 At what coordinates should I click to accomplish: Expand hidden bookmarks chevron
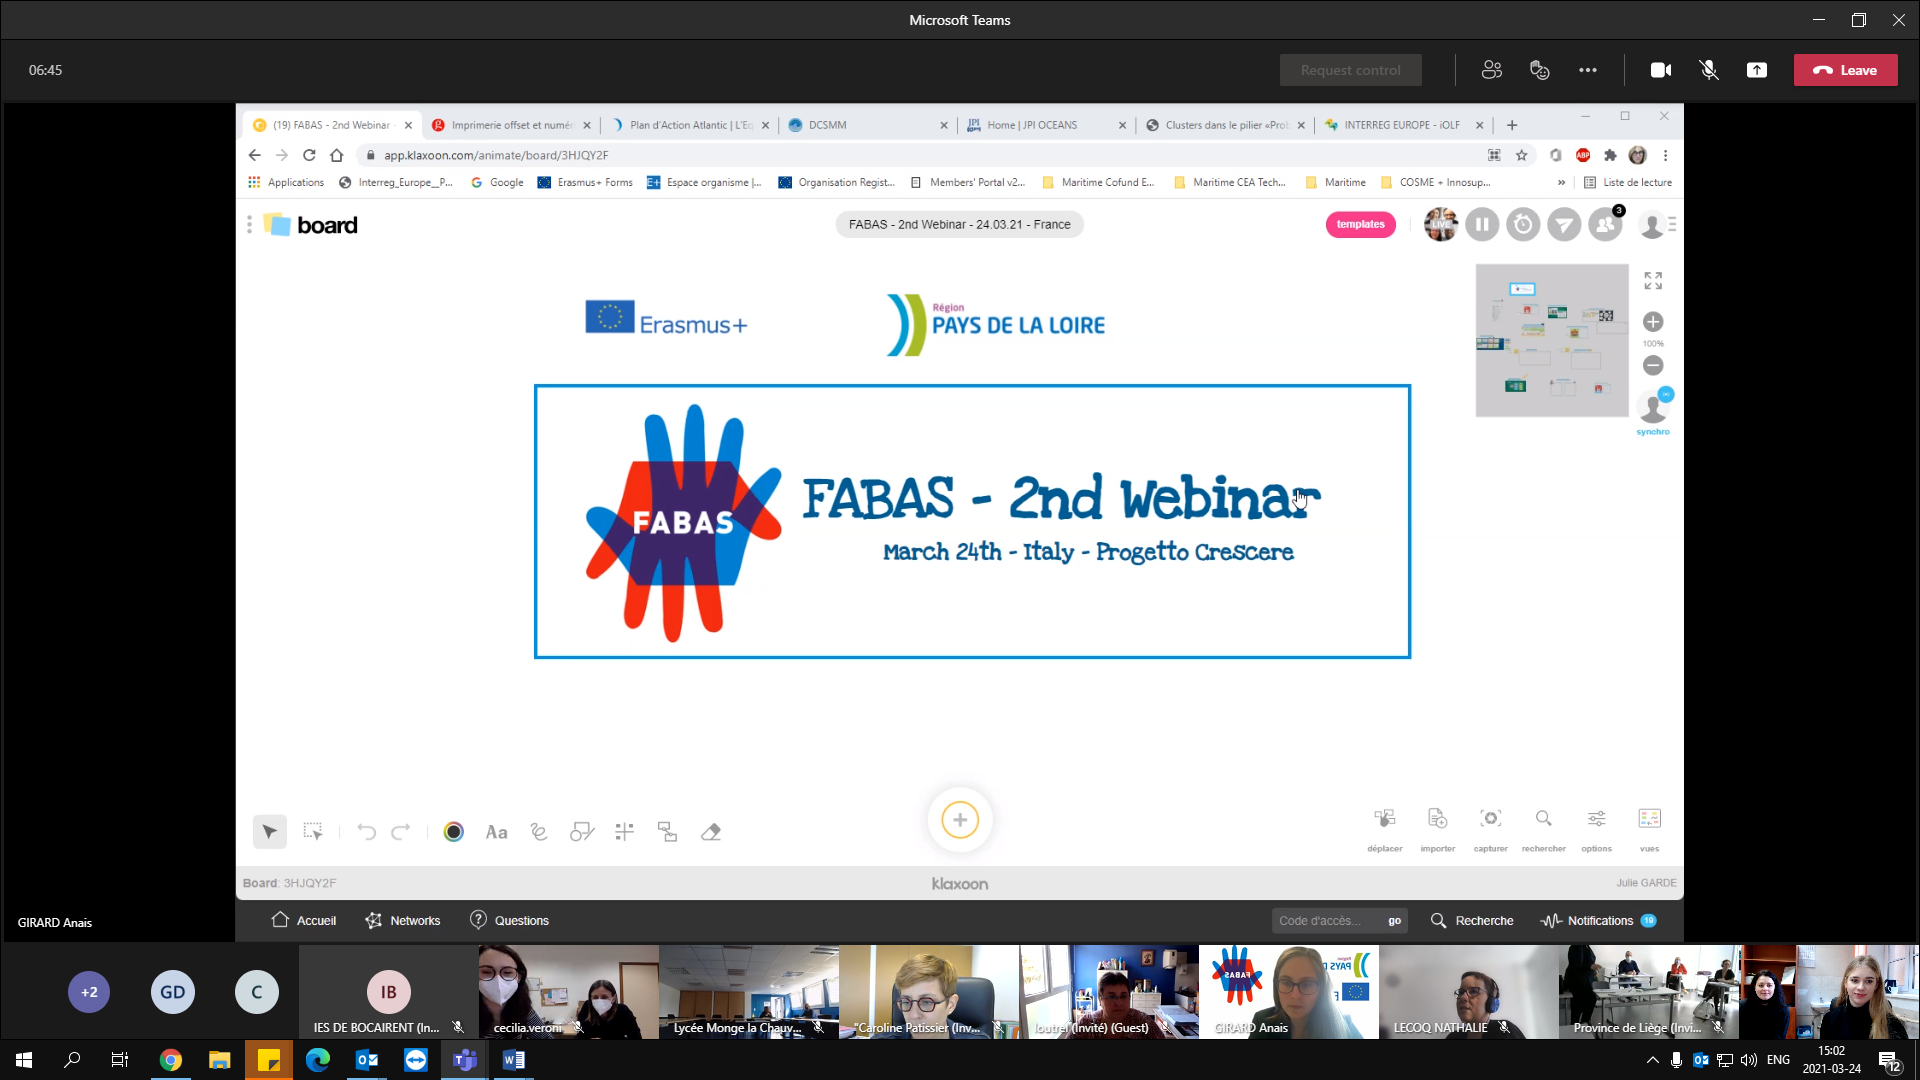[1561, 182]
